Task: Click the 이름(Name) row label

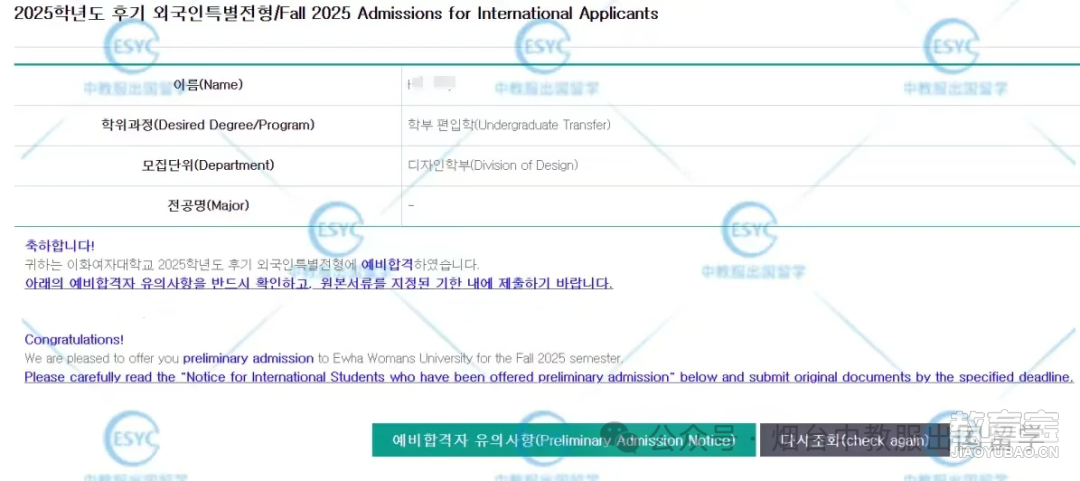Action: [207, 85]
